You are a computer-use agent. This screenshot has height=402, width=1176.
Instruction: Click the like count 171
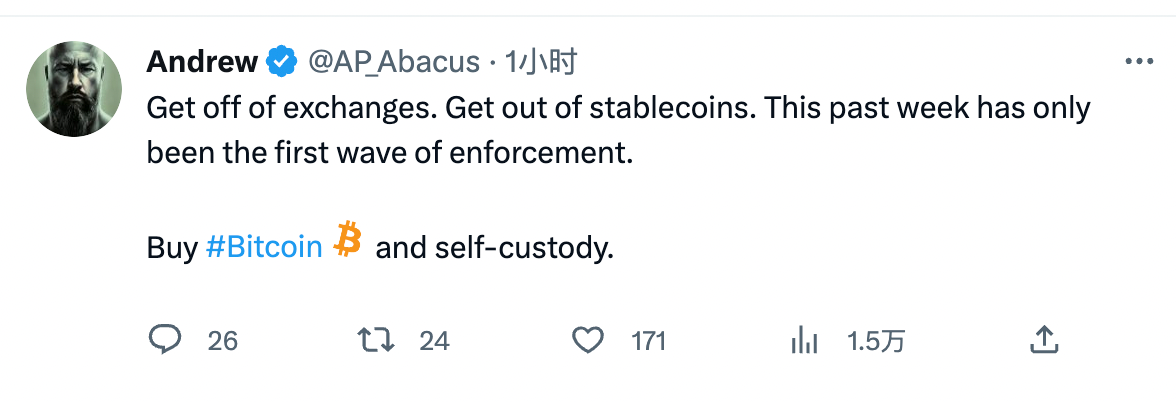coord(649,341)
